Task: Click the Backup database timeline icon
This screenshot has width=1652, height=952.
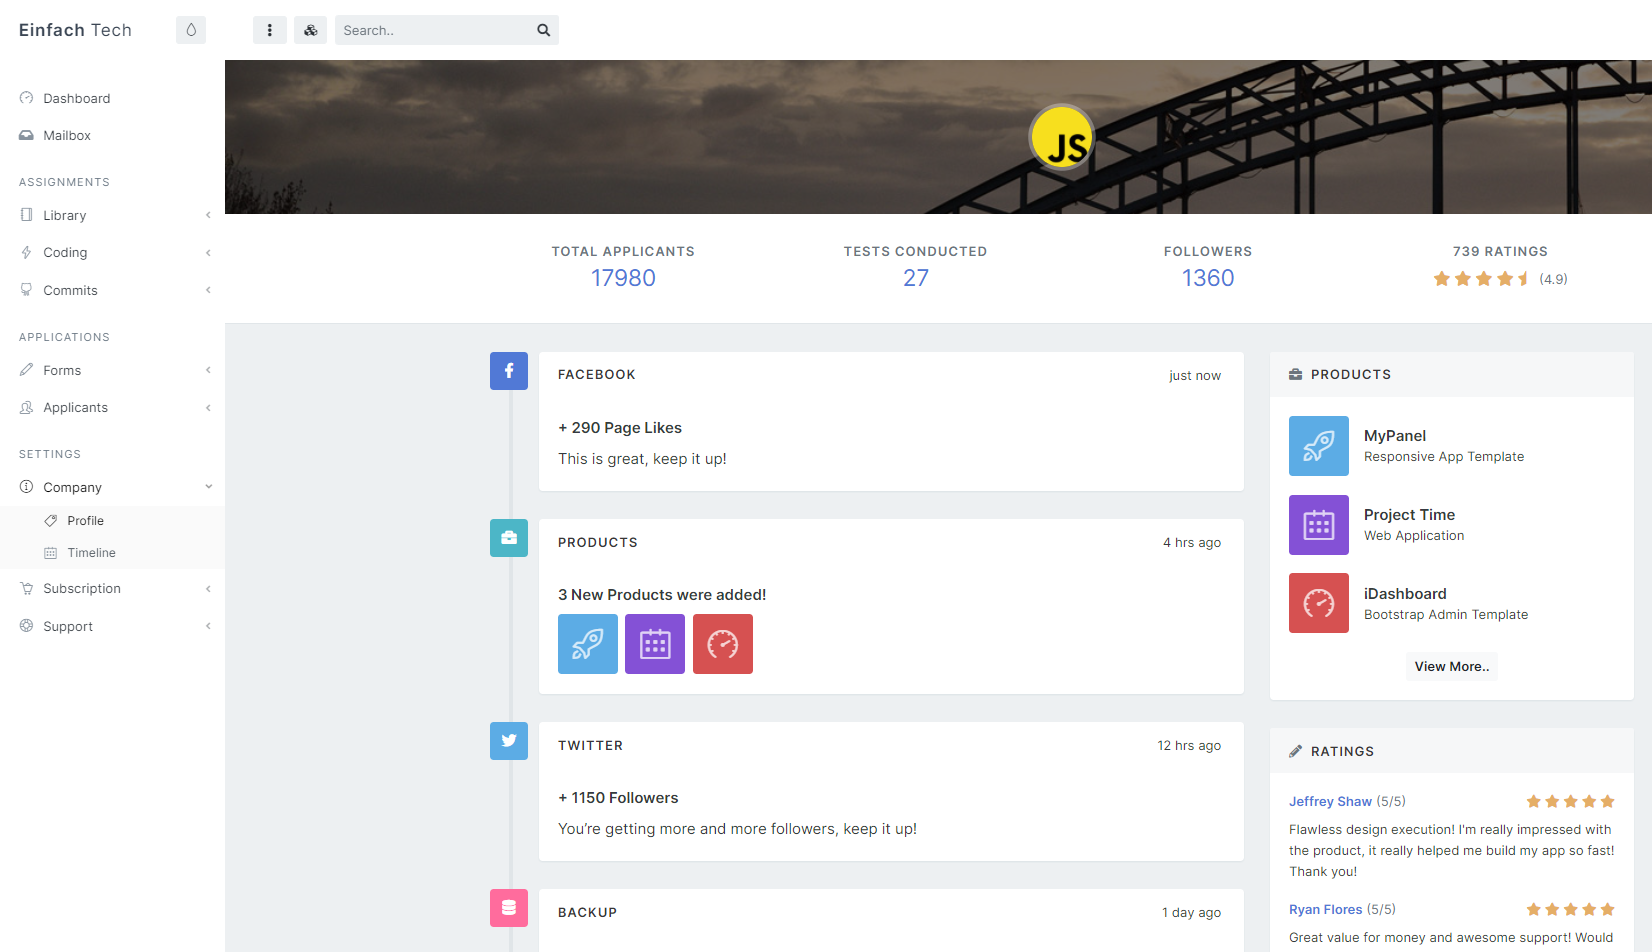Action: coord(509,908)
